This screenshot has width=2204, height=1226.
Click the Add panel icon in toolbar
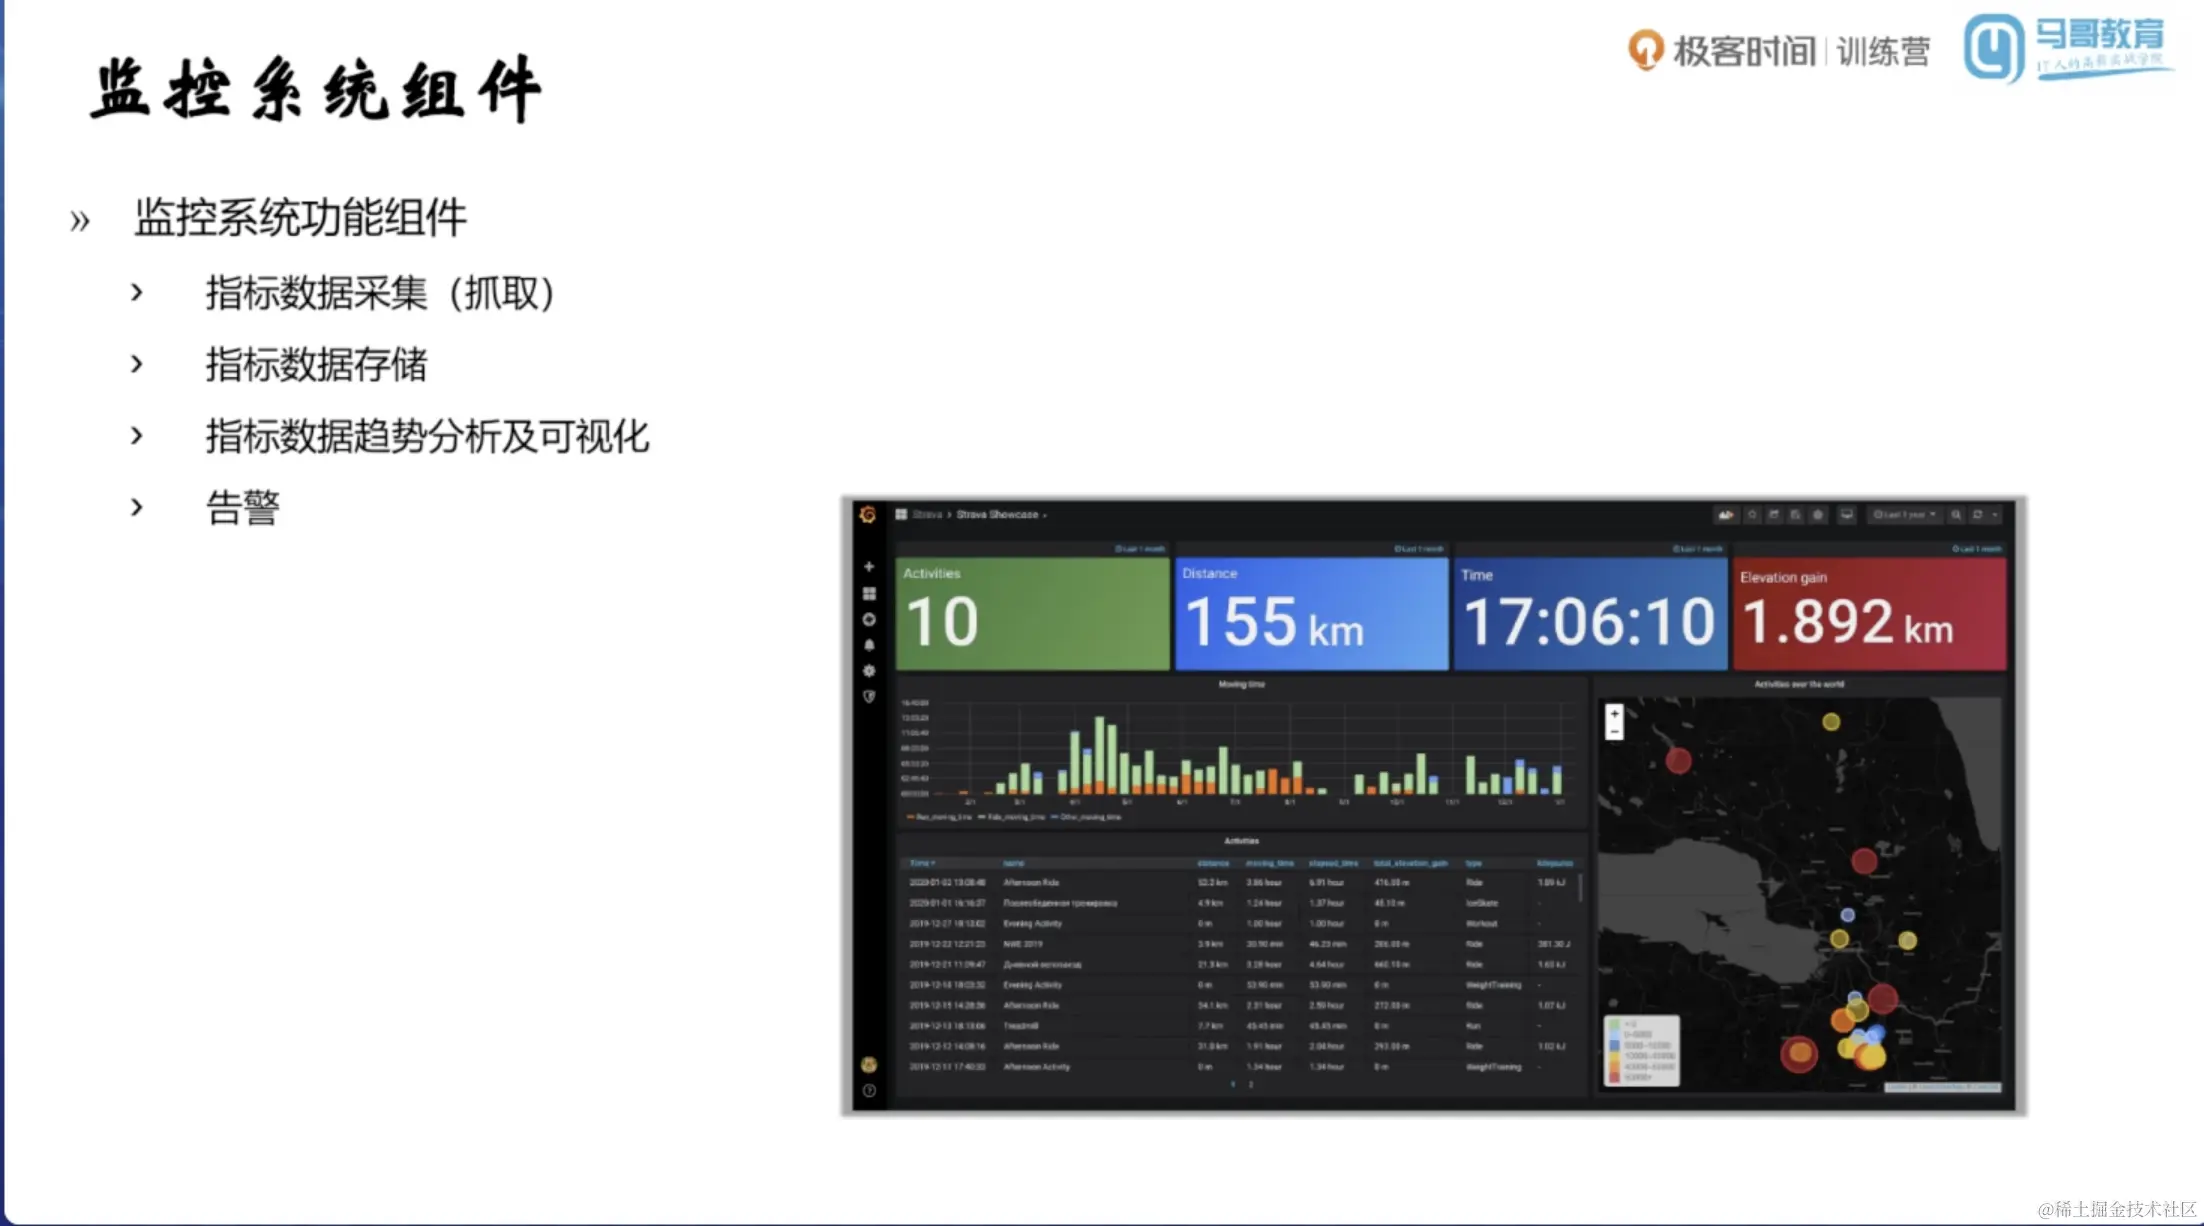coord(1726,515)
